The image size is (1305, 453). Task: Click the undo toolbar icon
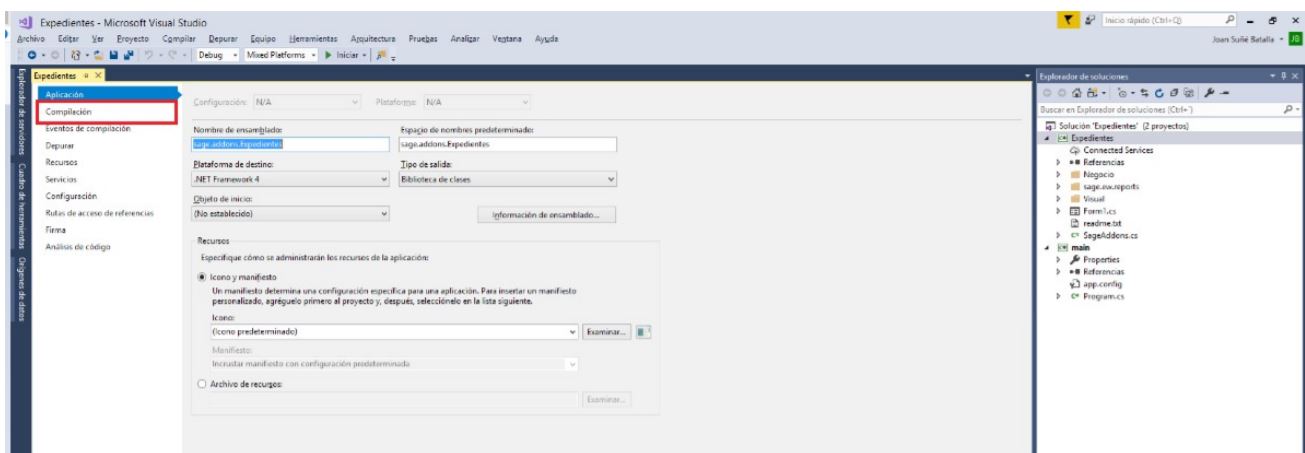click(x=149, y=55)
